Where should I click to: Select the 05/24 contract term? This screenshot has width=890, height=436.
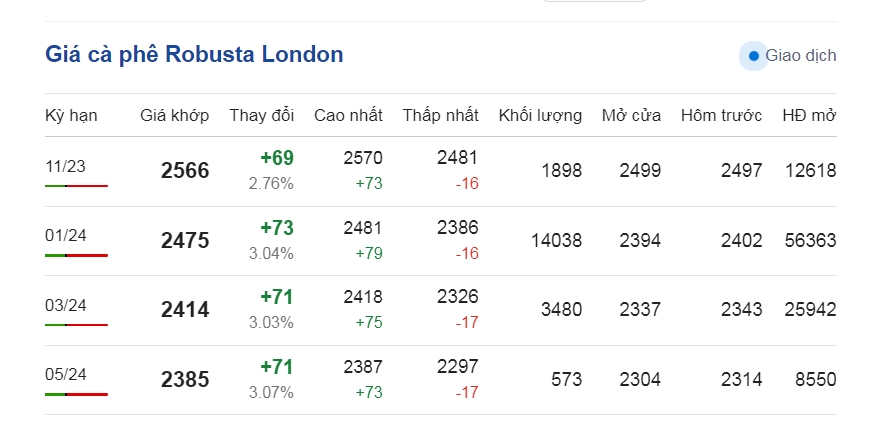coord(66,375)
